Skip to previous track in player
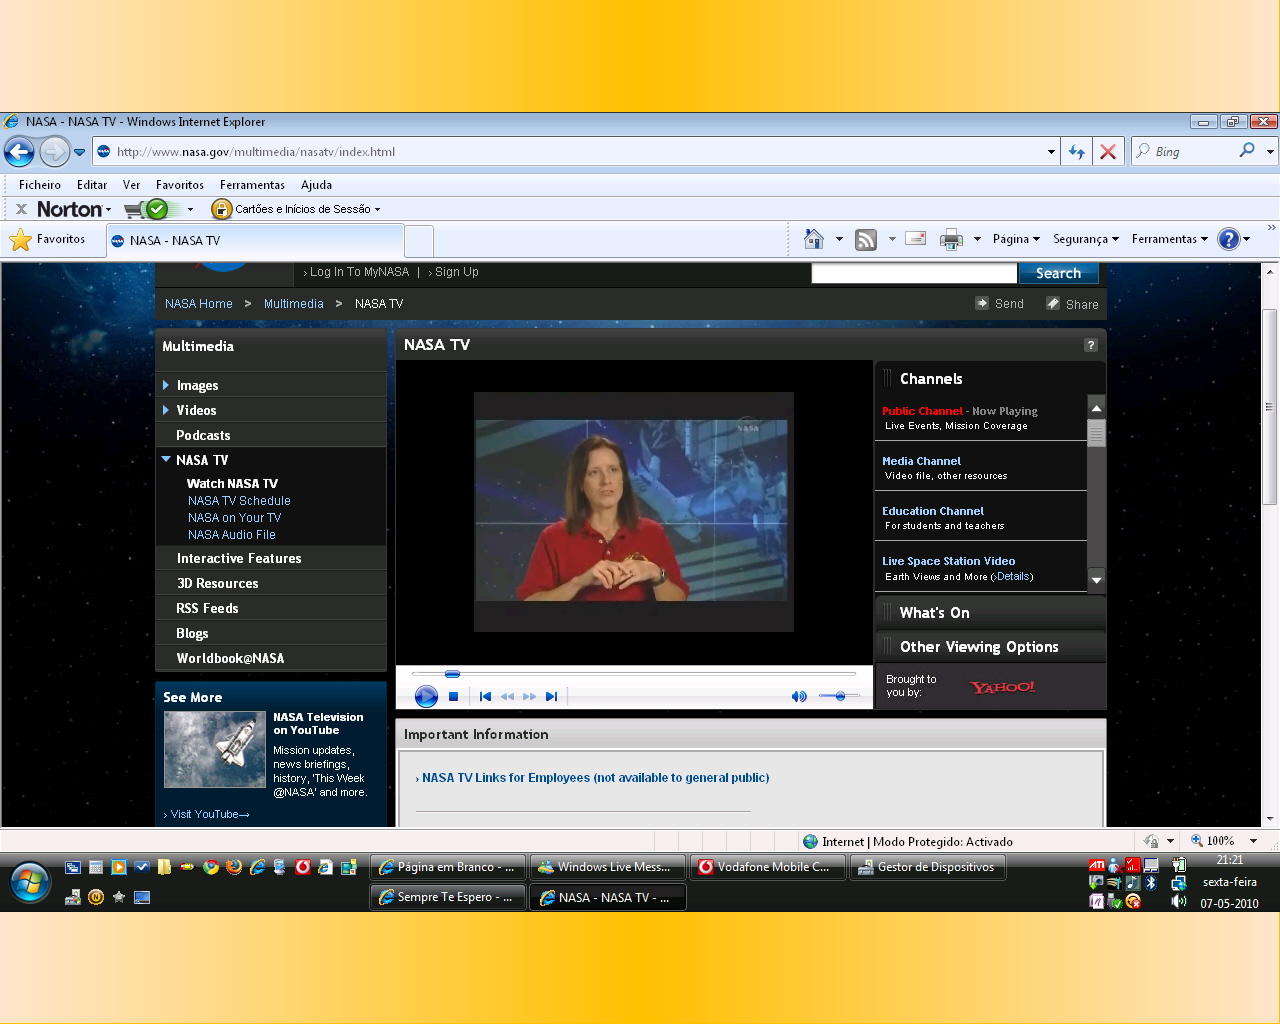The width and height of the screenshot is (1280, 1024). click(x=485, y=696)
